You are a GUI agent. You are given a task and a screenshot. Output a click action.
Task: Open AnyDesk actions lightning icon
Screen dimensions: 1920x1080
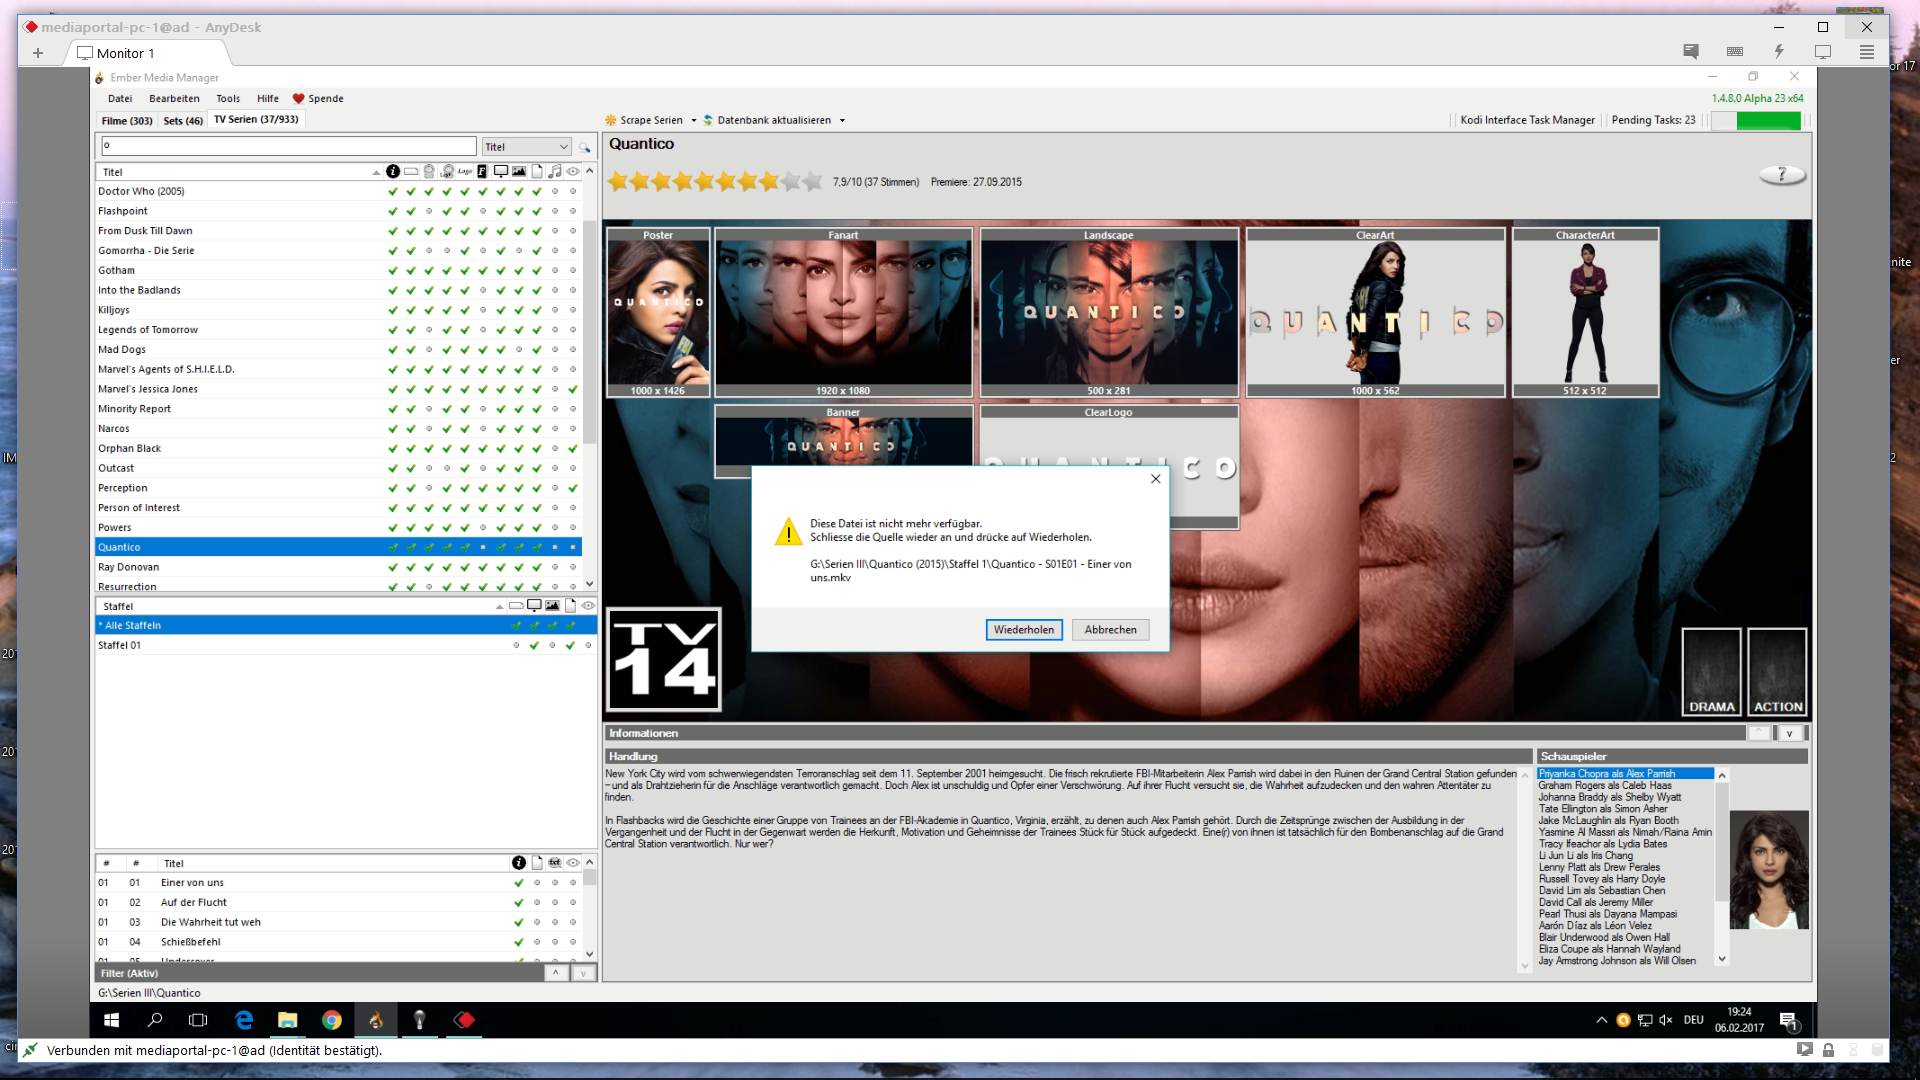coord(1779,52)
